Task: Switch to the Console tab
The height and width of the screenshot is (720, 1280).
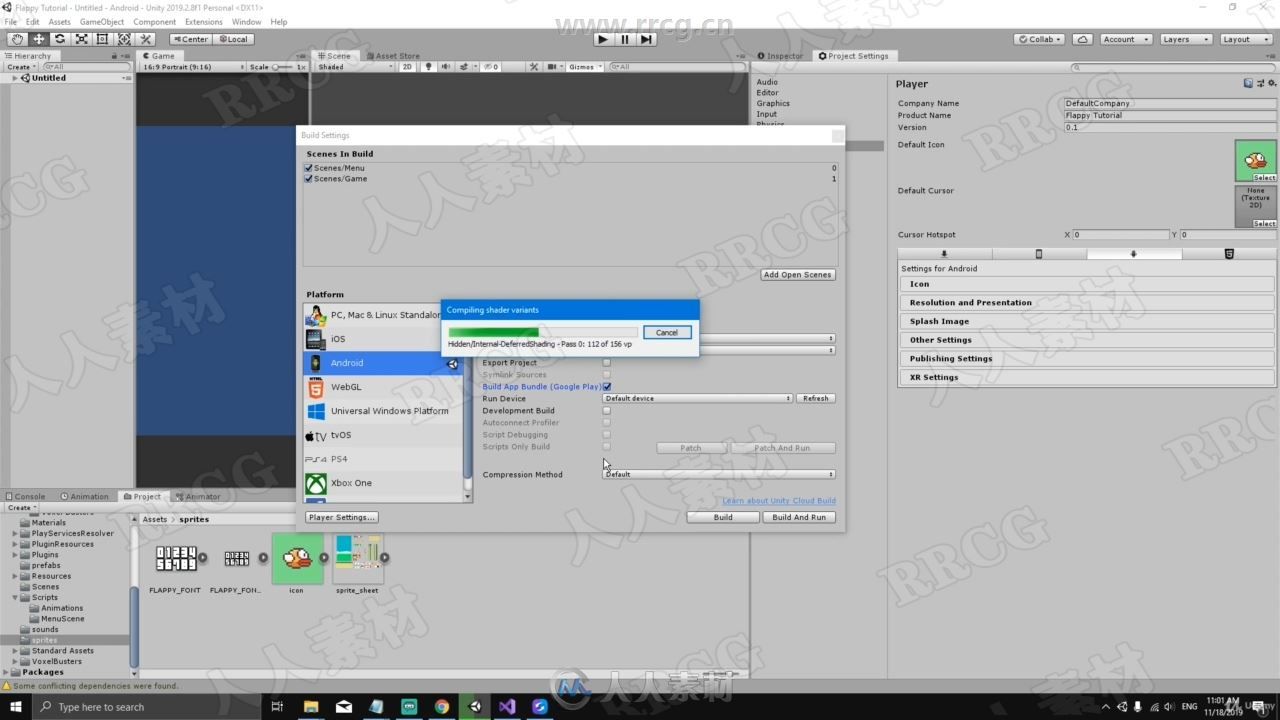Action: tap(26, 496)
